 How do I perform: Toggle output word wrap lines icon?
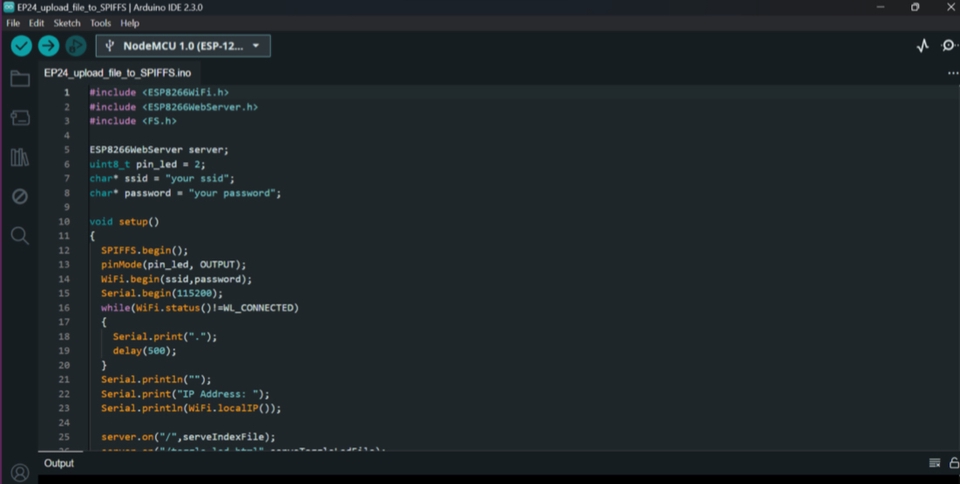934,463
